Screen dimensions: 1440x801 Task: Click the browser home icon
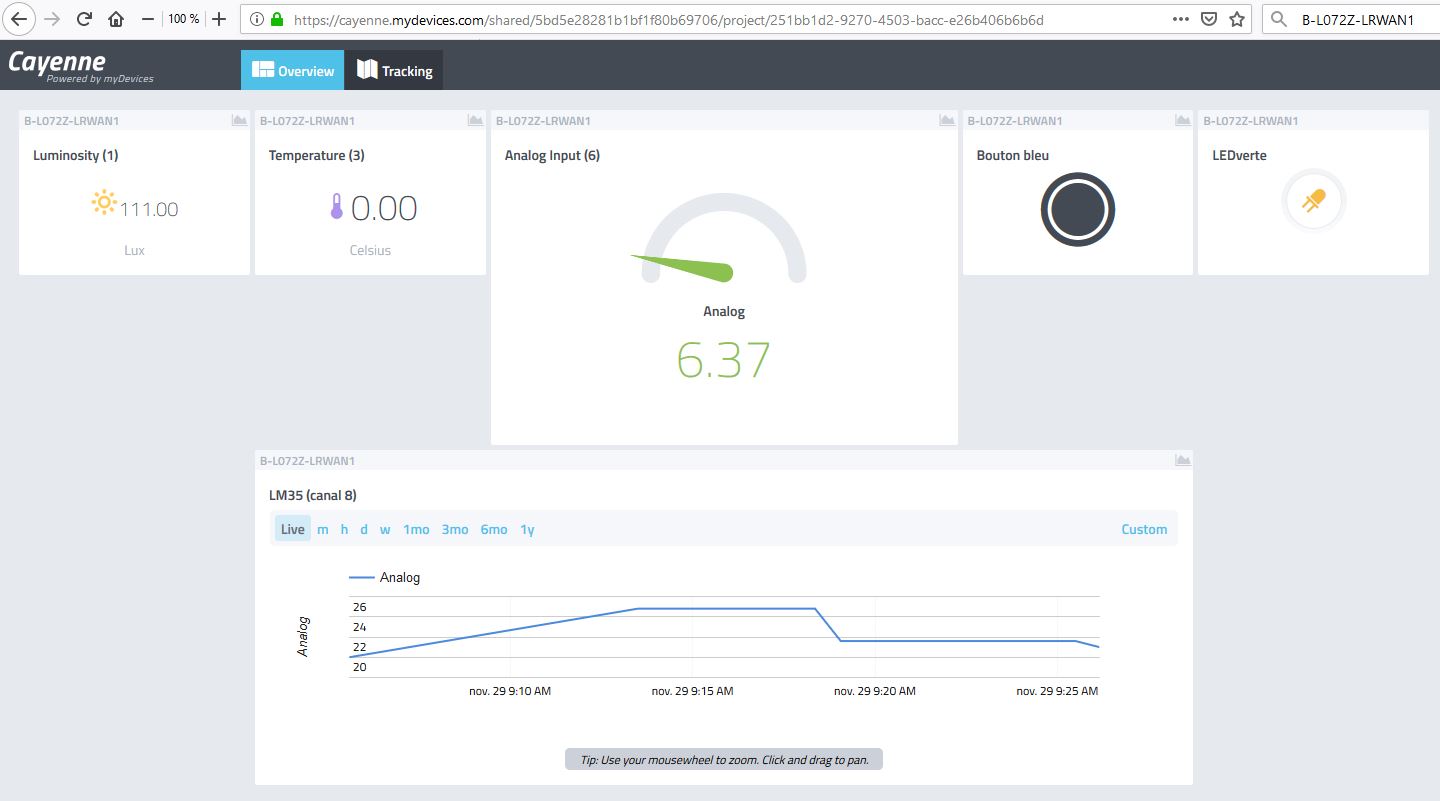116,19
